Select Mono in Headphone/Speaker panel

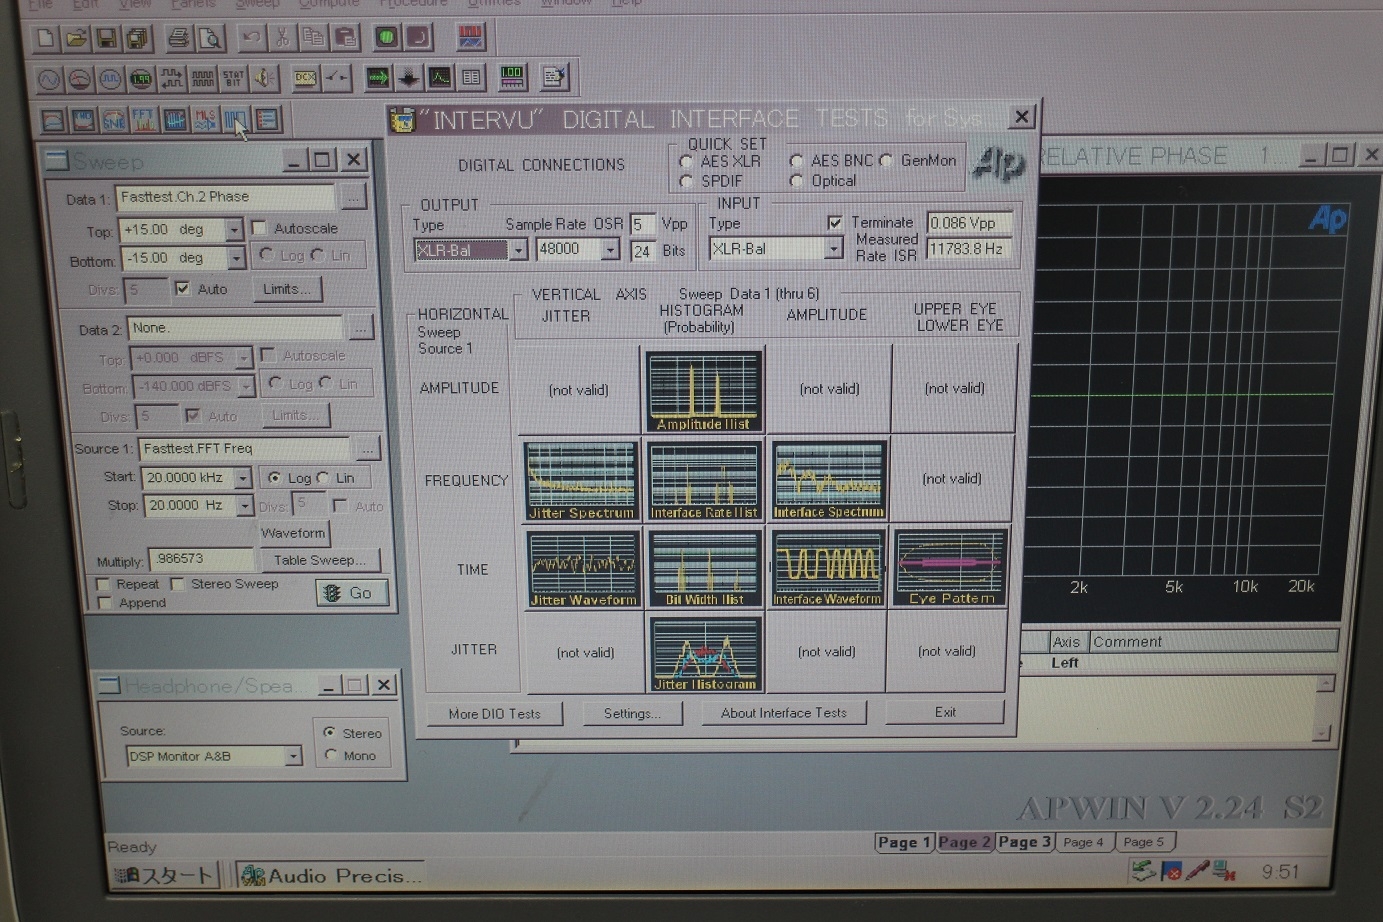pyautogui.click(x=330, y=755)
